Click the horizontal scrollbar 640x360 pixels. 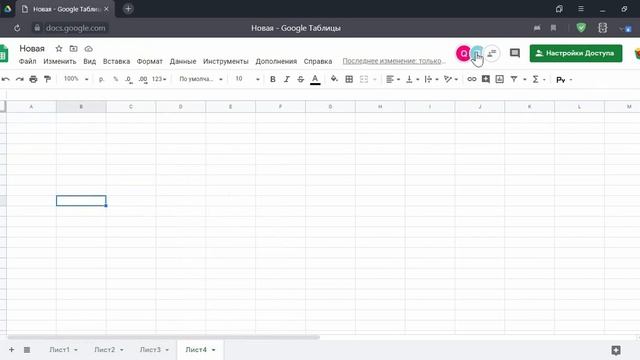(163, 337)
